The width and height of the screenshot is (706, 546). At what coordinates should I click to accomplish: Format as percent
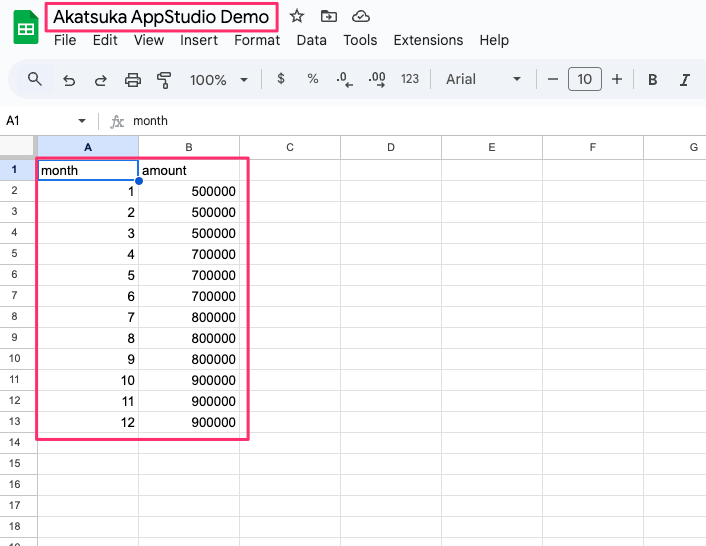[312, 79]
